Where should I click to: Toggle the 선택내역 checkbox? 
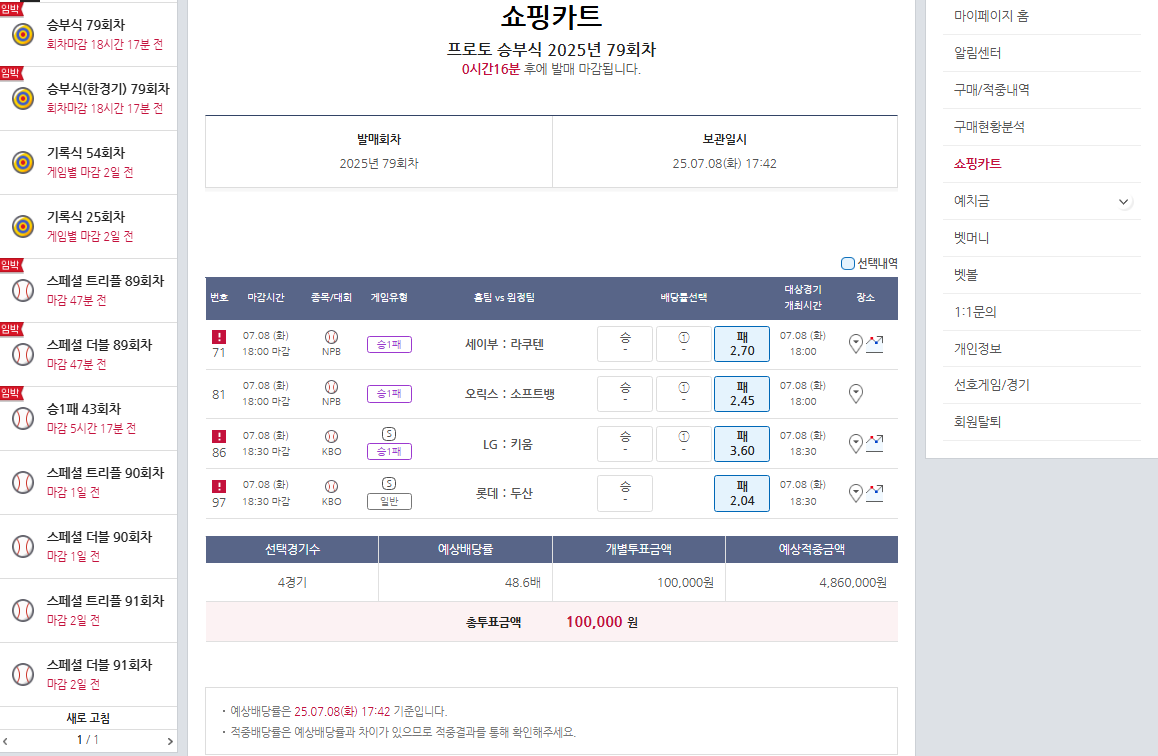848,264
